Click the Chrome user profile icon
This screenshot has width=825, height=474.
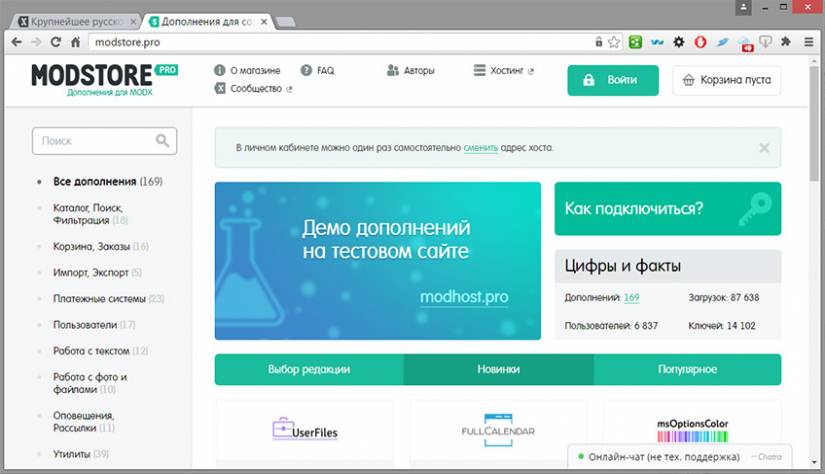pyautogui.click(x=743, y=7)
